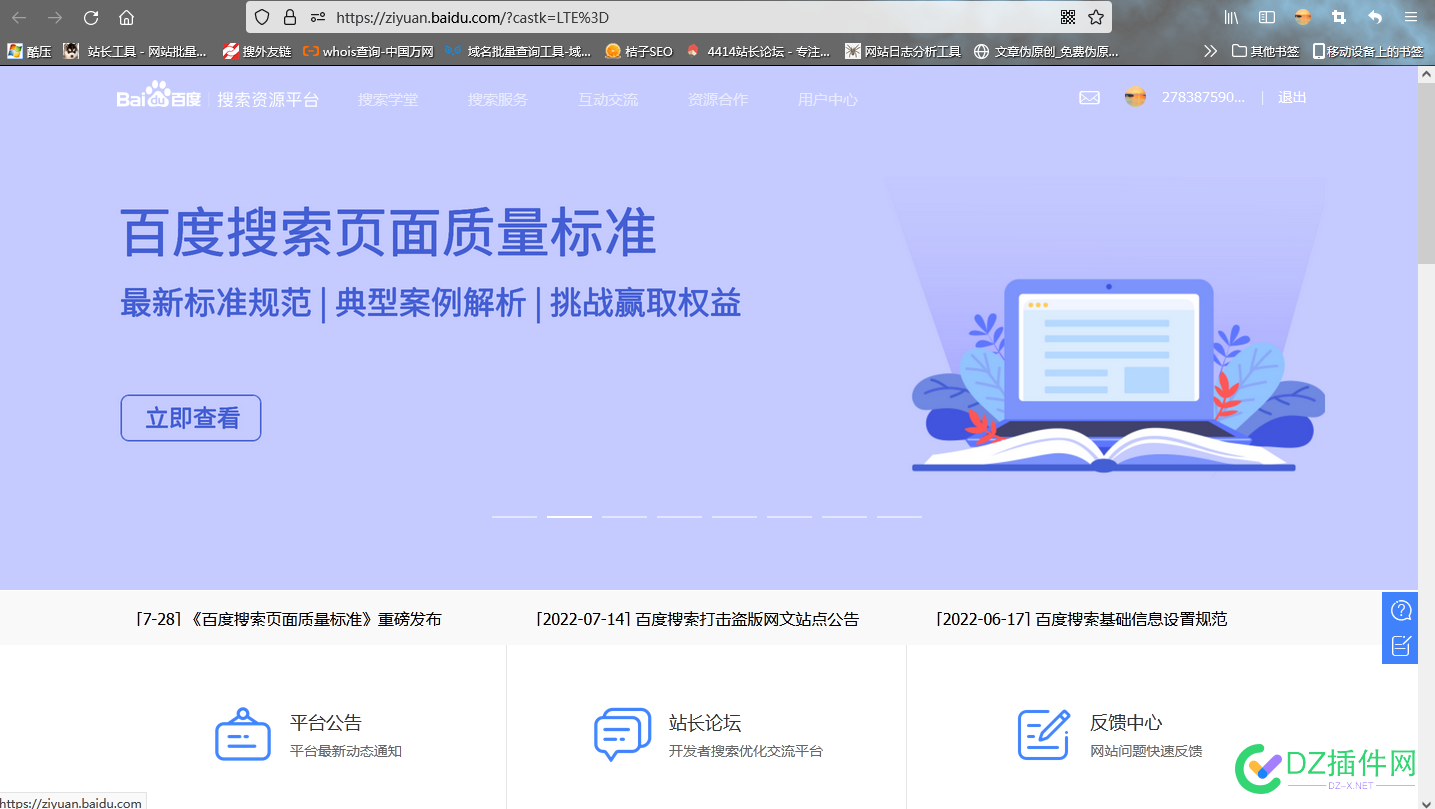Select the third carousel indicator

click(624, 516)
